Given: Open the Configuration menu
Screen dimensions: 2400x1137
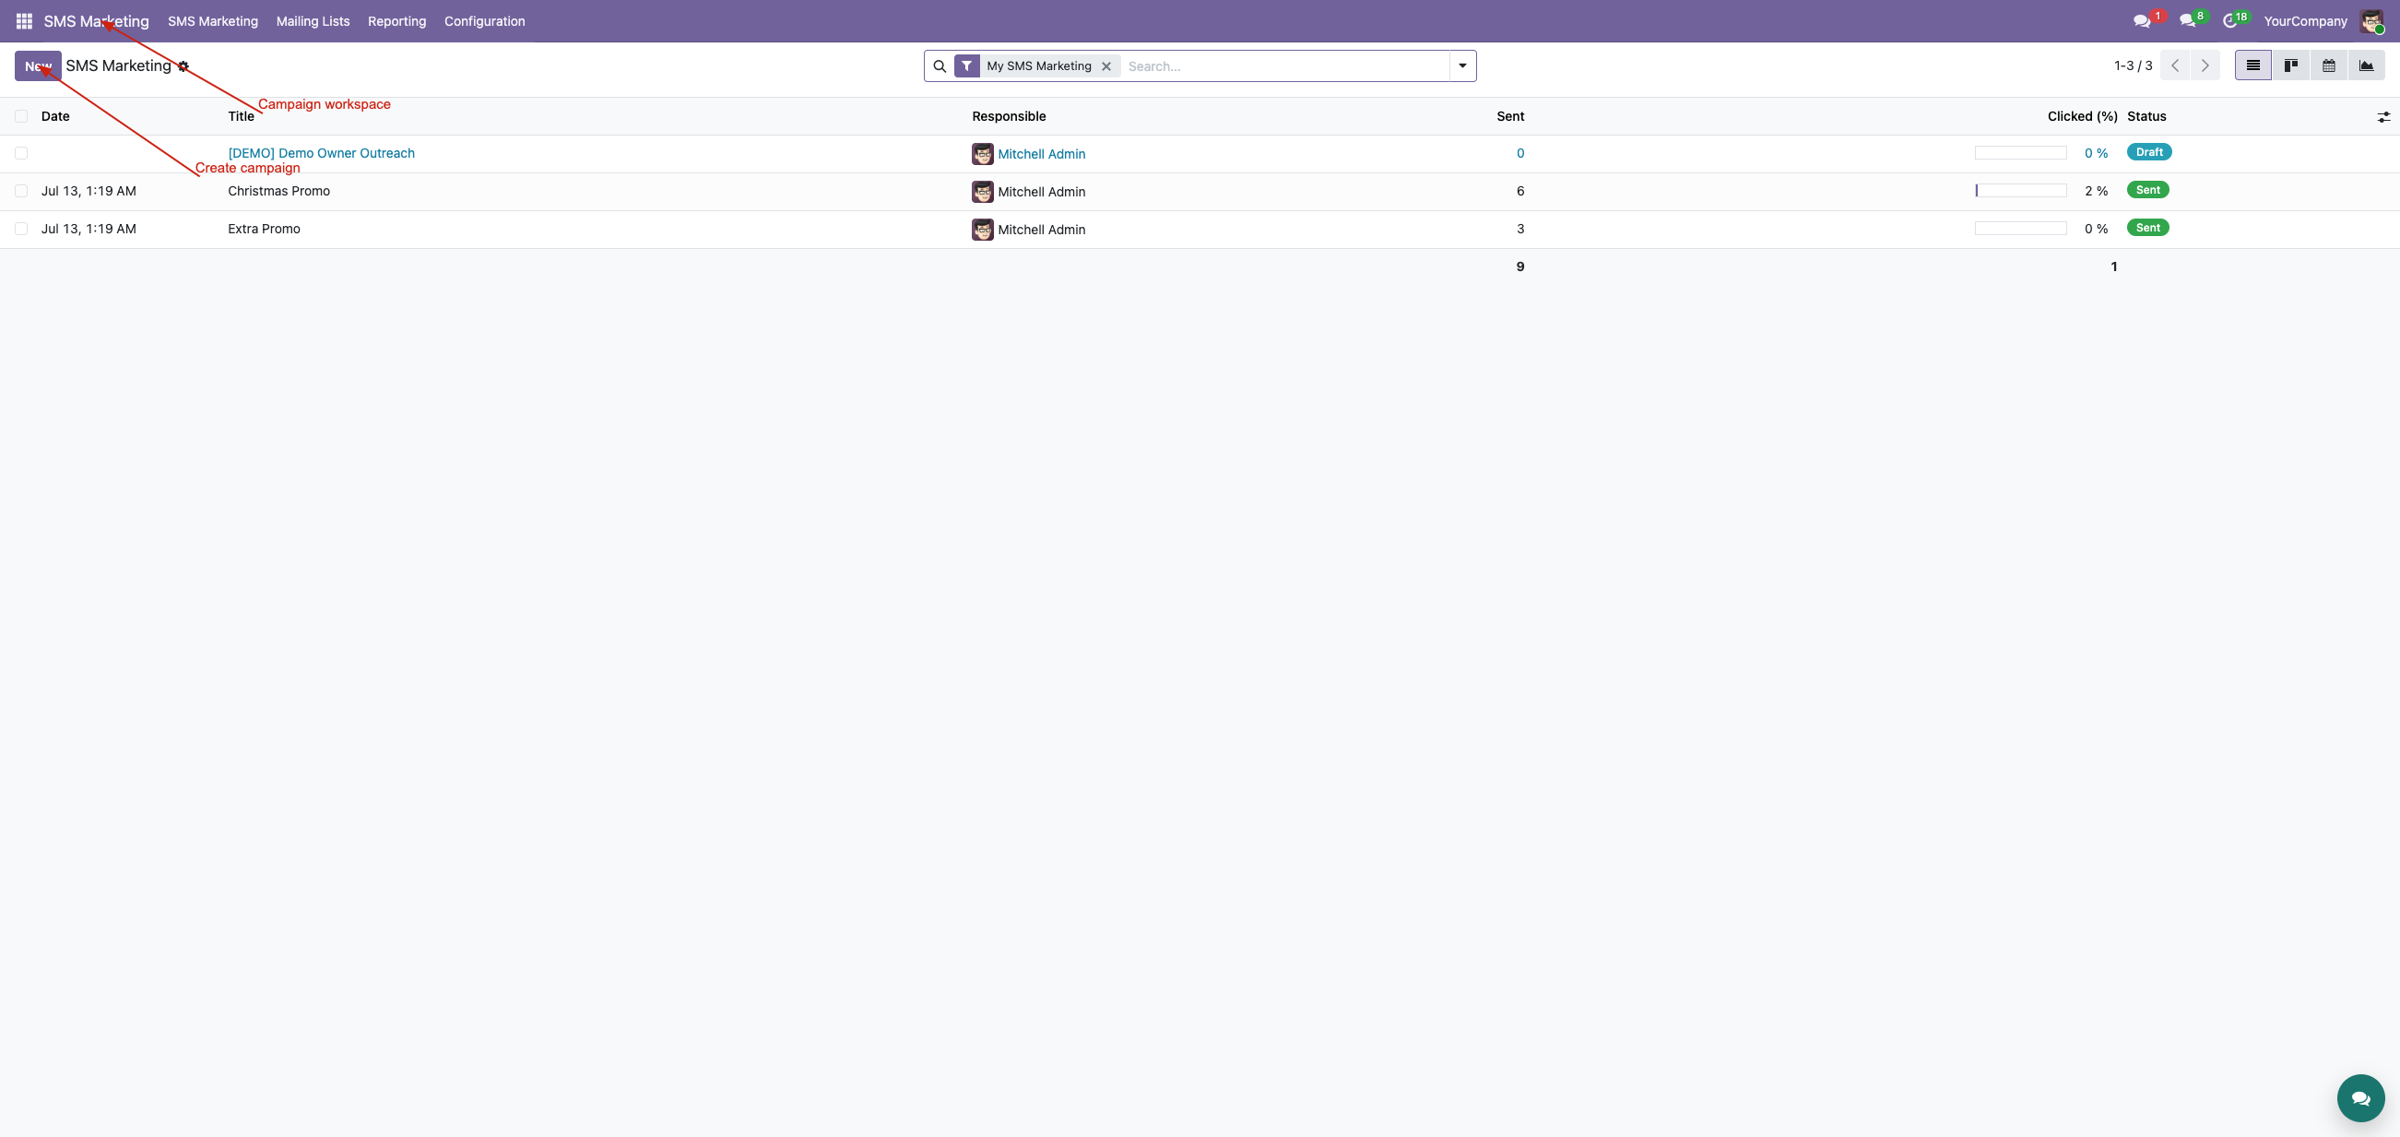Looking at the screenshot, I should click(484, 21).
